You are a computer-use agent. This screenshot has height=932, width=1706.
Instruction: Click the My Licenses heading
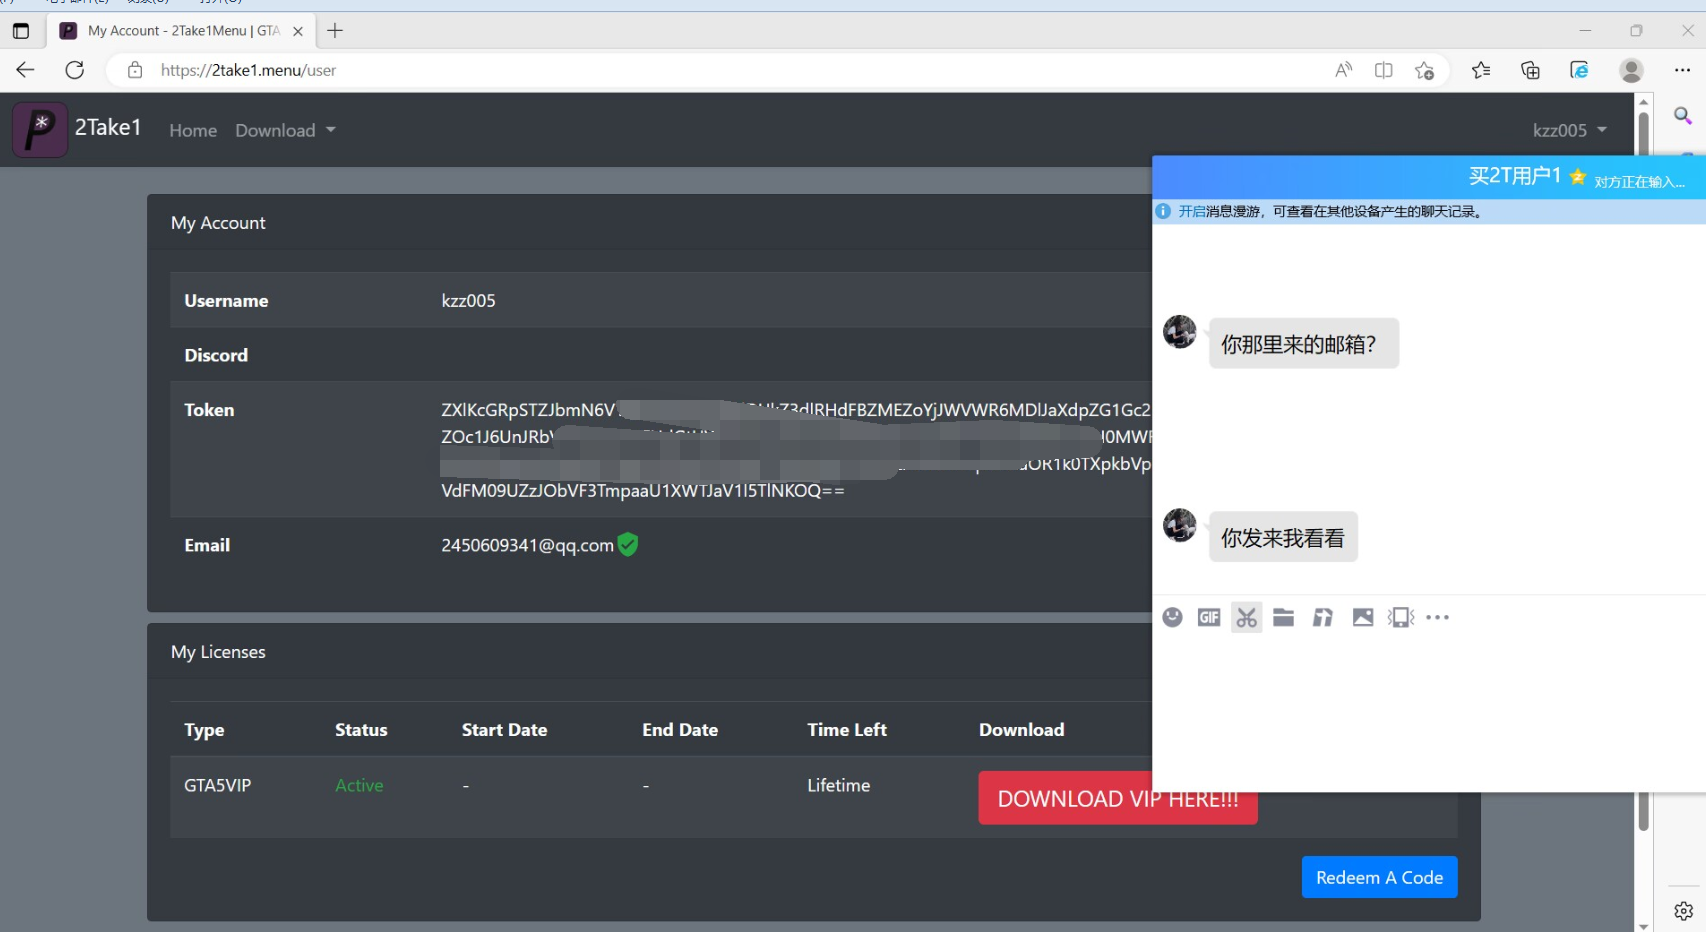218,652
